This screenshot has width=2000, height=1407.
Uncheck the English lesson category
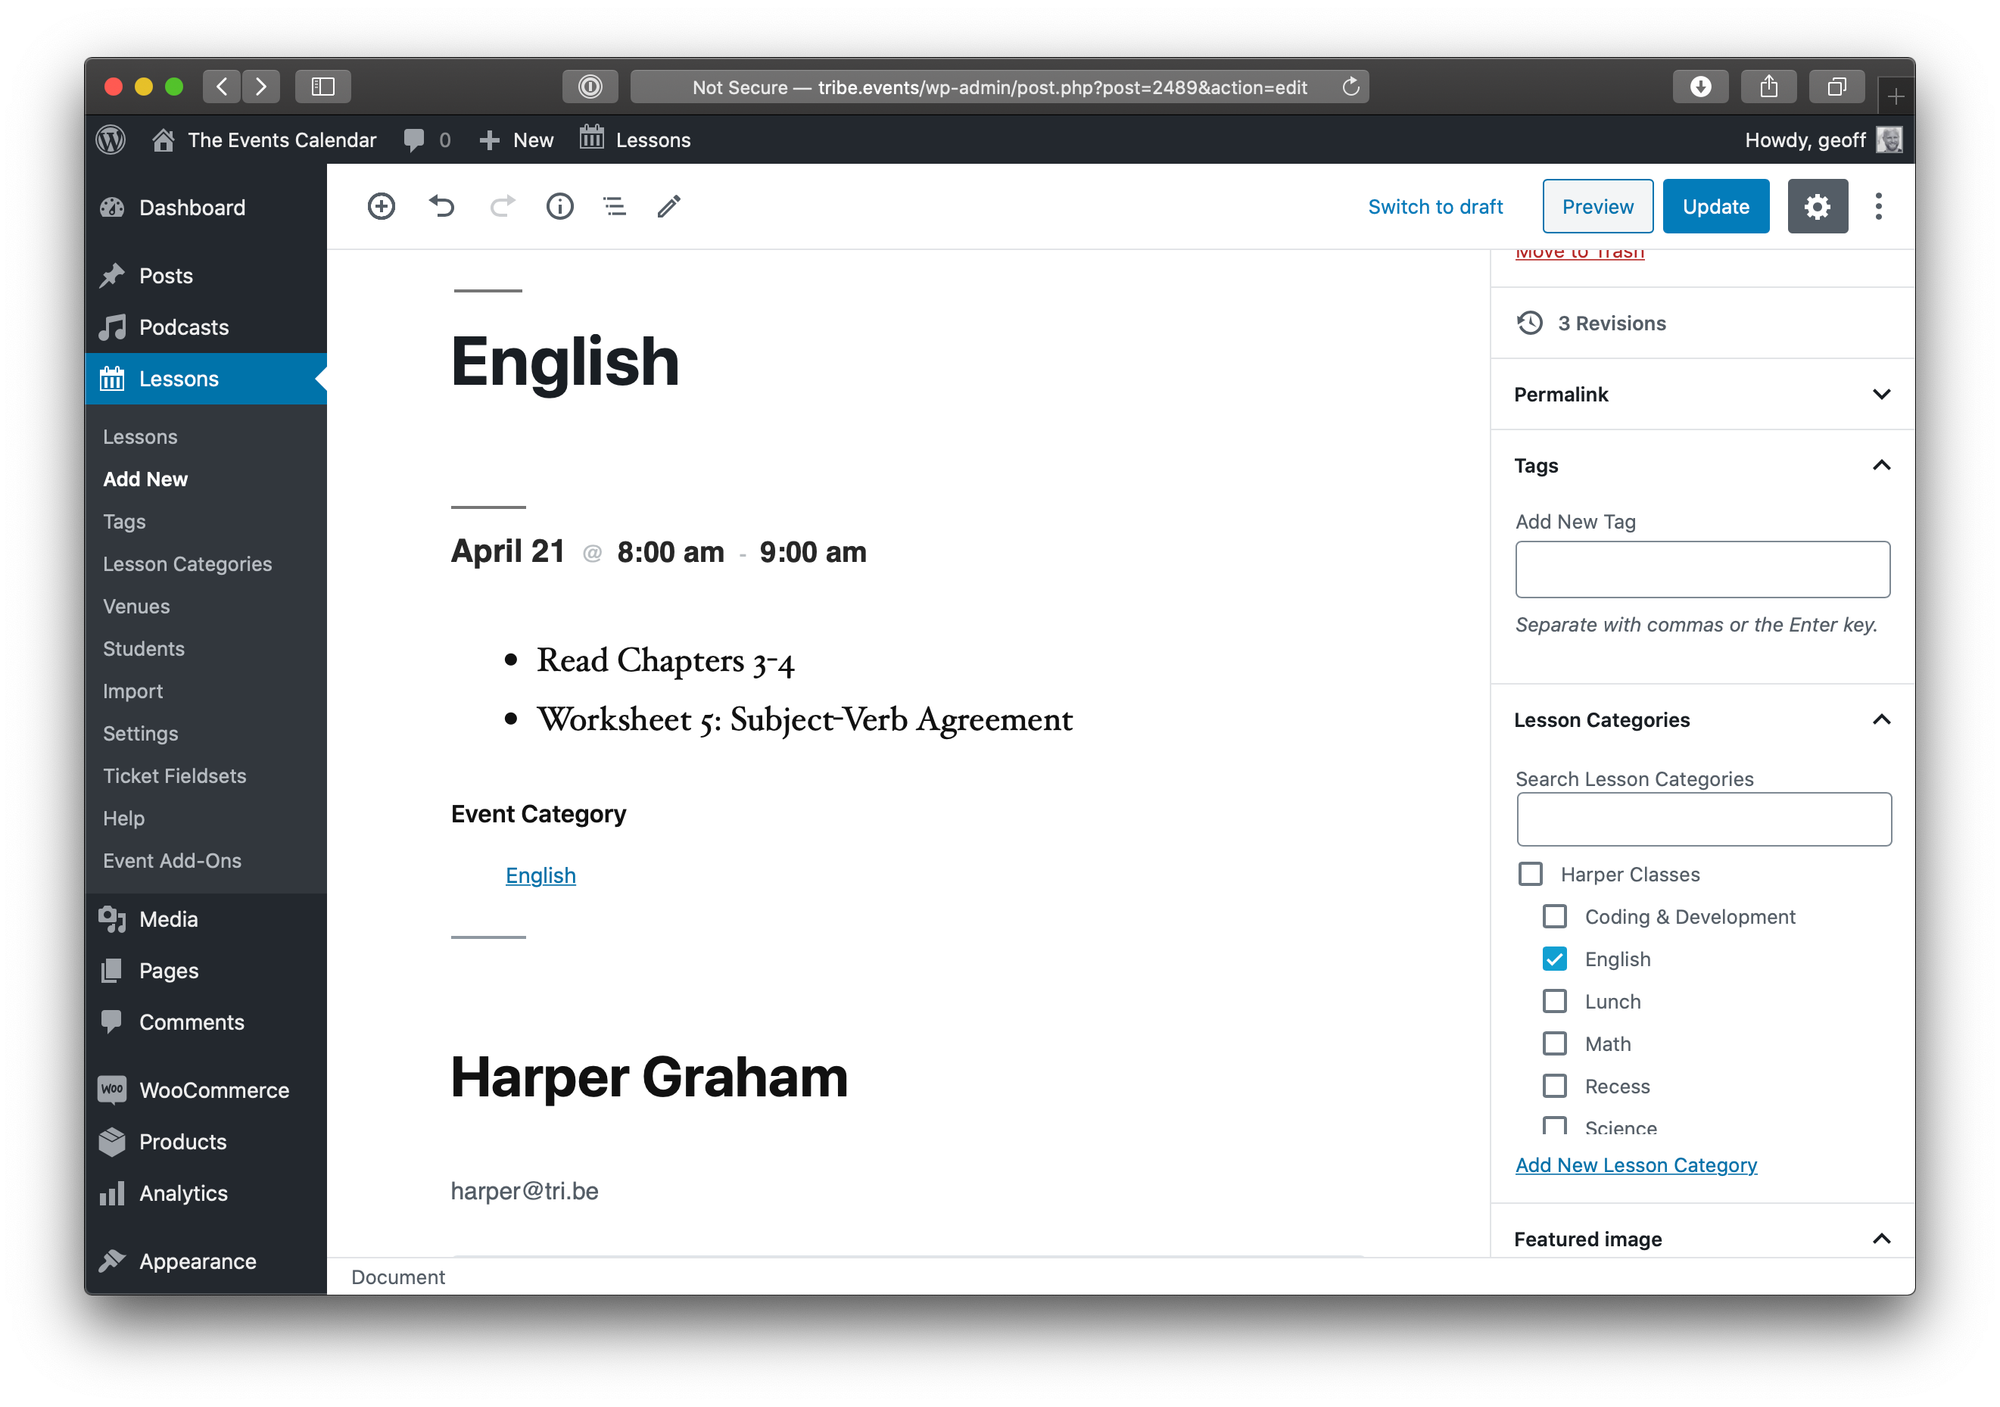[1555, 959]
